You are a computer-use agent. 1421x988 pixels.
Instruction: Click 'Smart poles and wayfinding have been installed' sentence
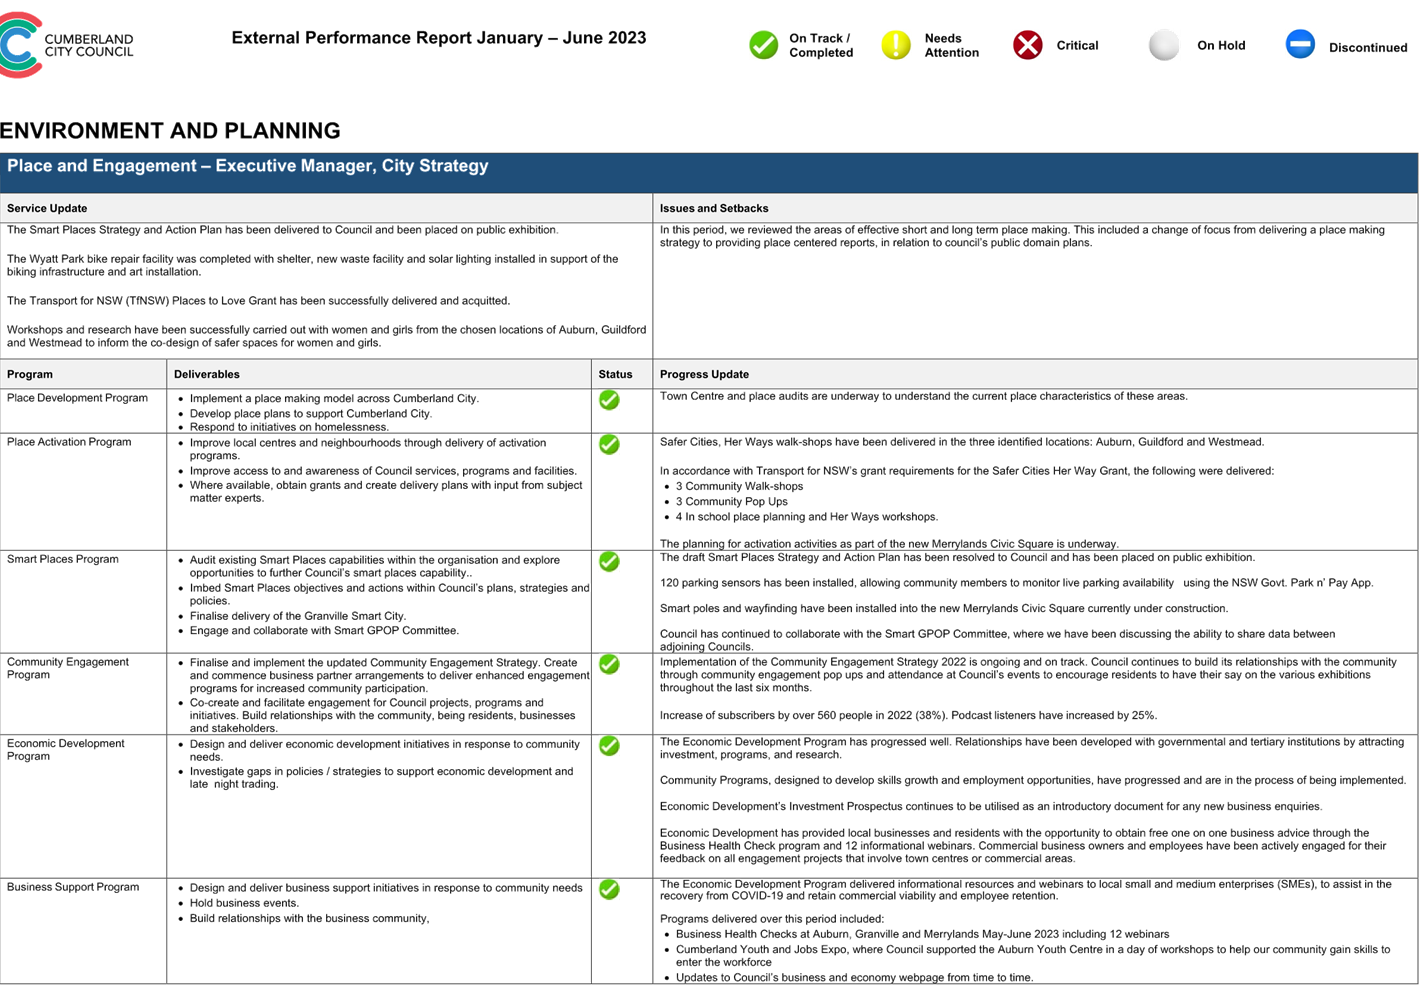[944, 608]
